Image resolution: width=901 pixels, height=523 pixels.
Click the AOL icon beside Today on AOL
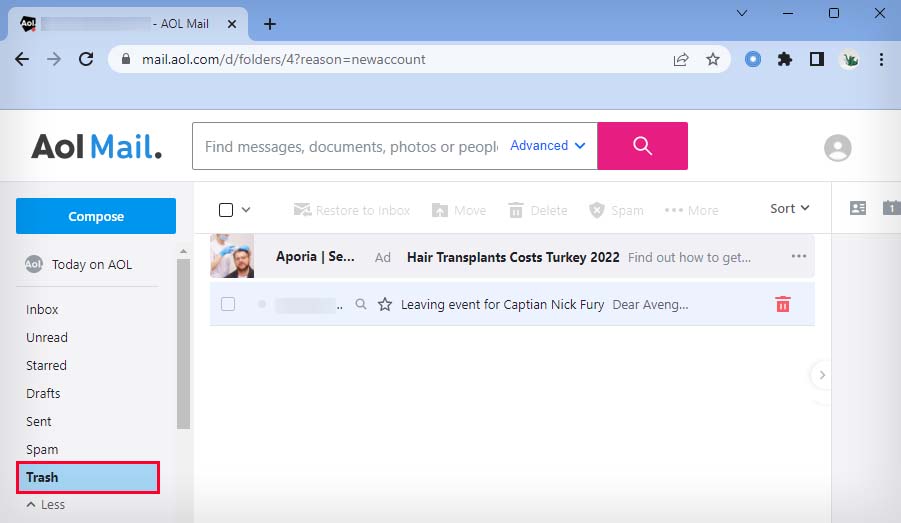tap(33, 264)
